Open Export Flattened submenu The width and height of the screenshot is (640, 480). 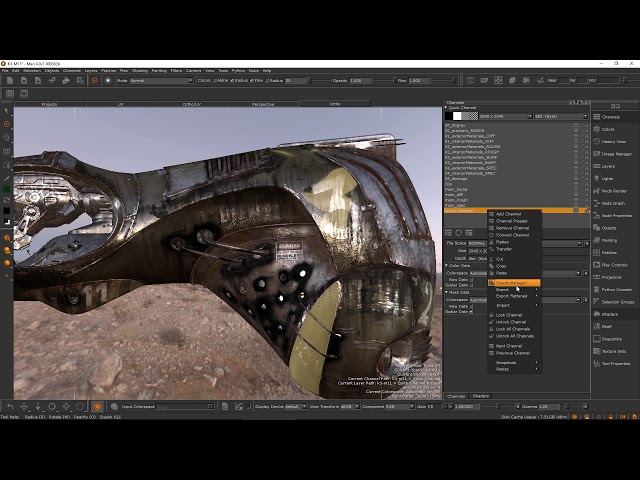514,296
